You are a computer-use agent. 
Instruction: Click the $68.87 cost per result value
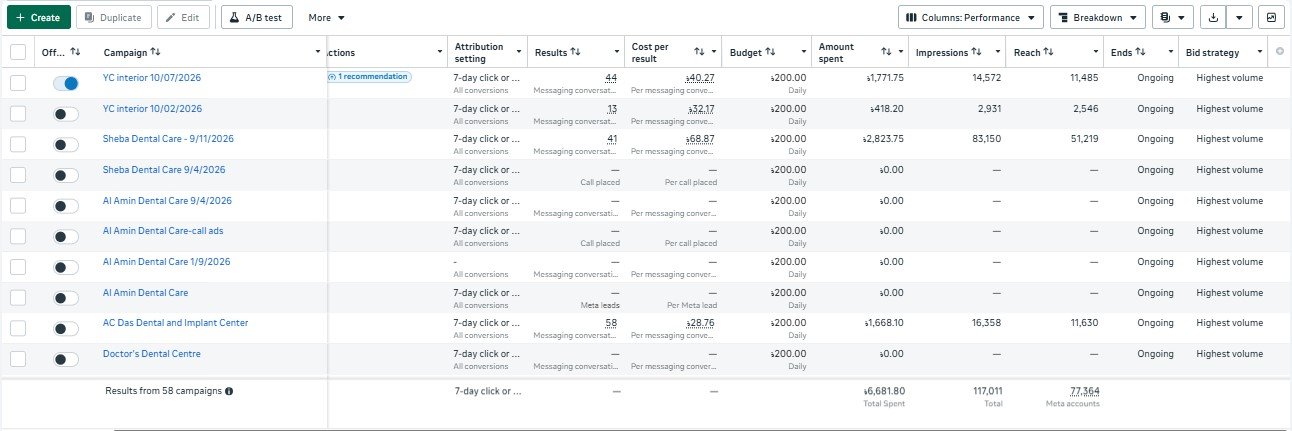click(700, 139)
